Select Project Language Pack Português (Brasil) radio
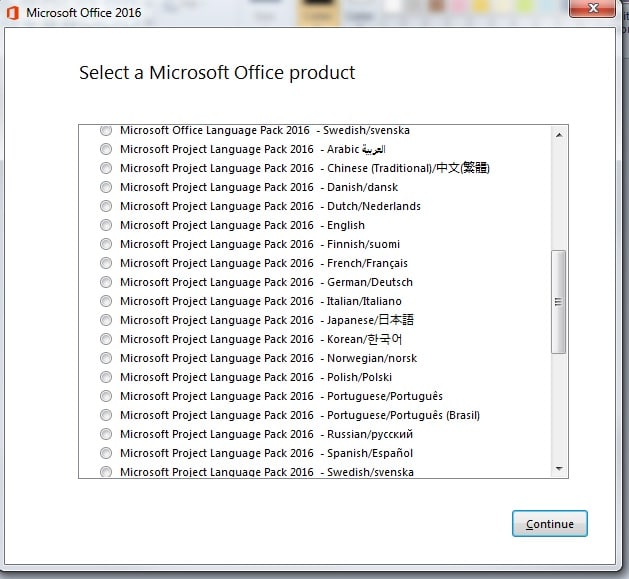 click(106, 415)
